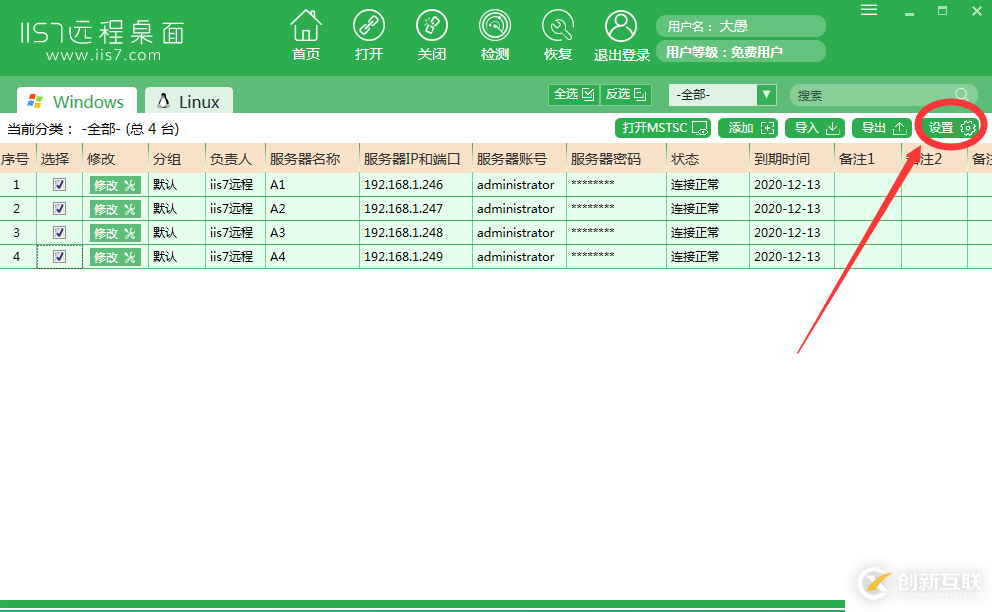Run the 检测 detect servers icon
This screenshot has height=612, width=992.
pos(494,33)
